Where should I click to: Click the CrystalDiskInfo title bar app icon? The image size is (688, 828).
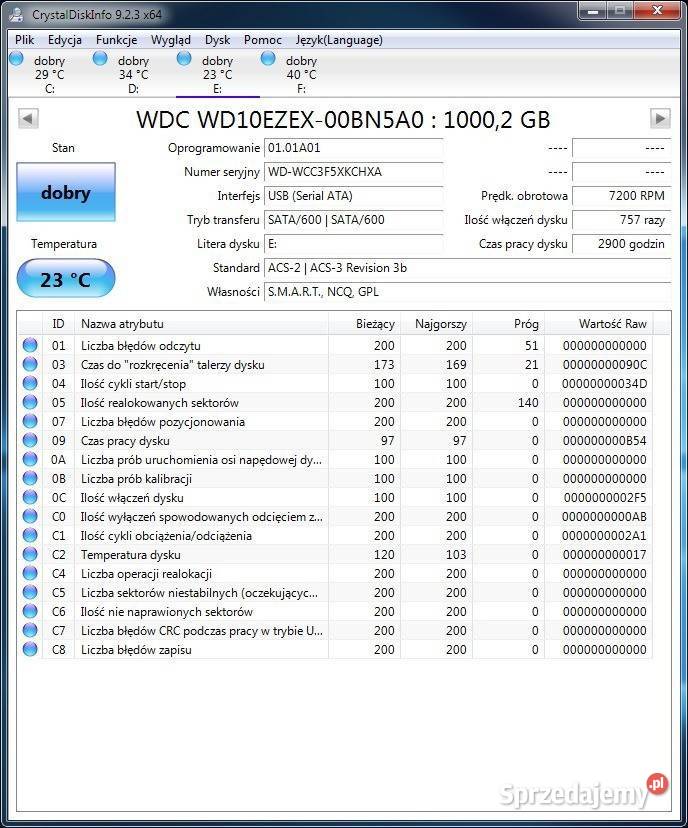click(x=17, y=14)
